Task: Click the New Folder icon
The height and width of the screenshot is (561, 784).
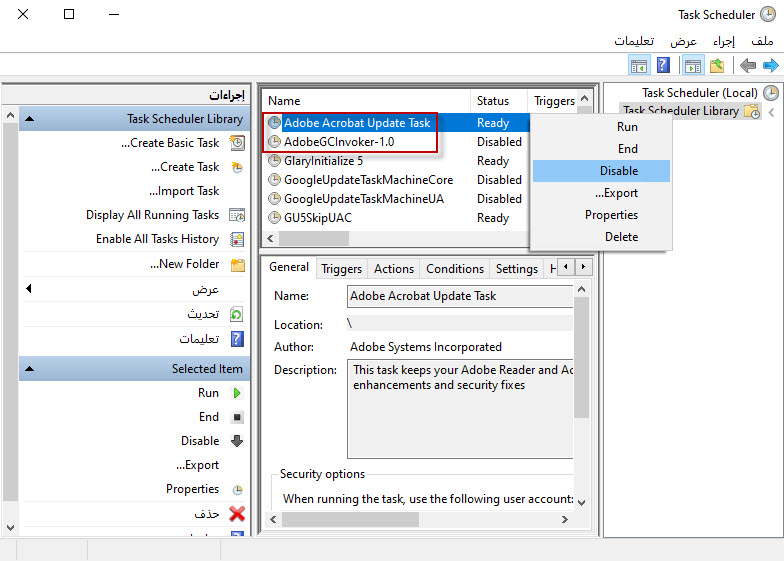Action: [x=238, y=264]
